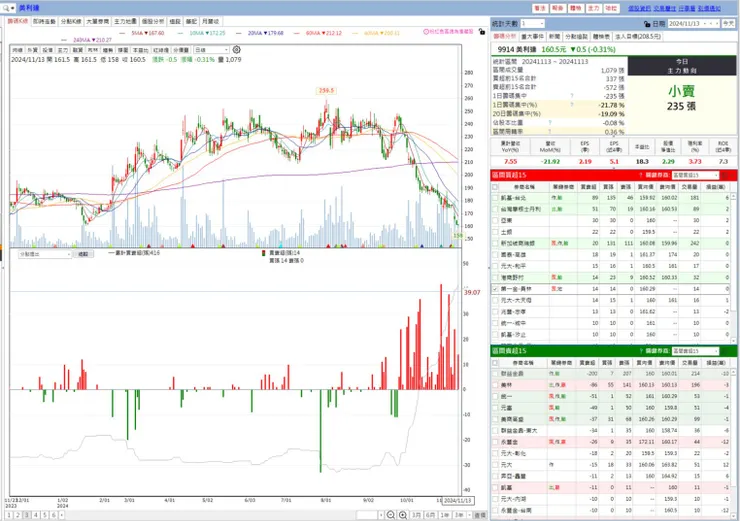This screenshot has height=521, width=740.
Task: Click the last blue link in the top bar
Action: point(709,8)
